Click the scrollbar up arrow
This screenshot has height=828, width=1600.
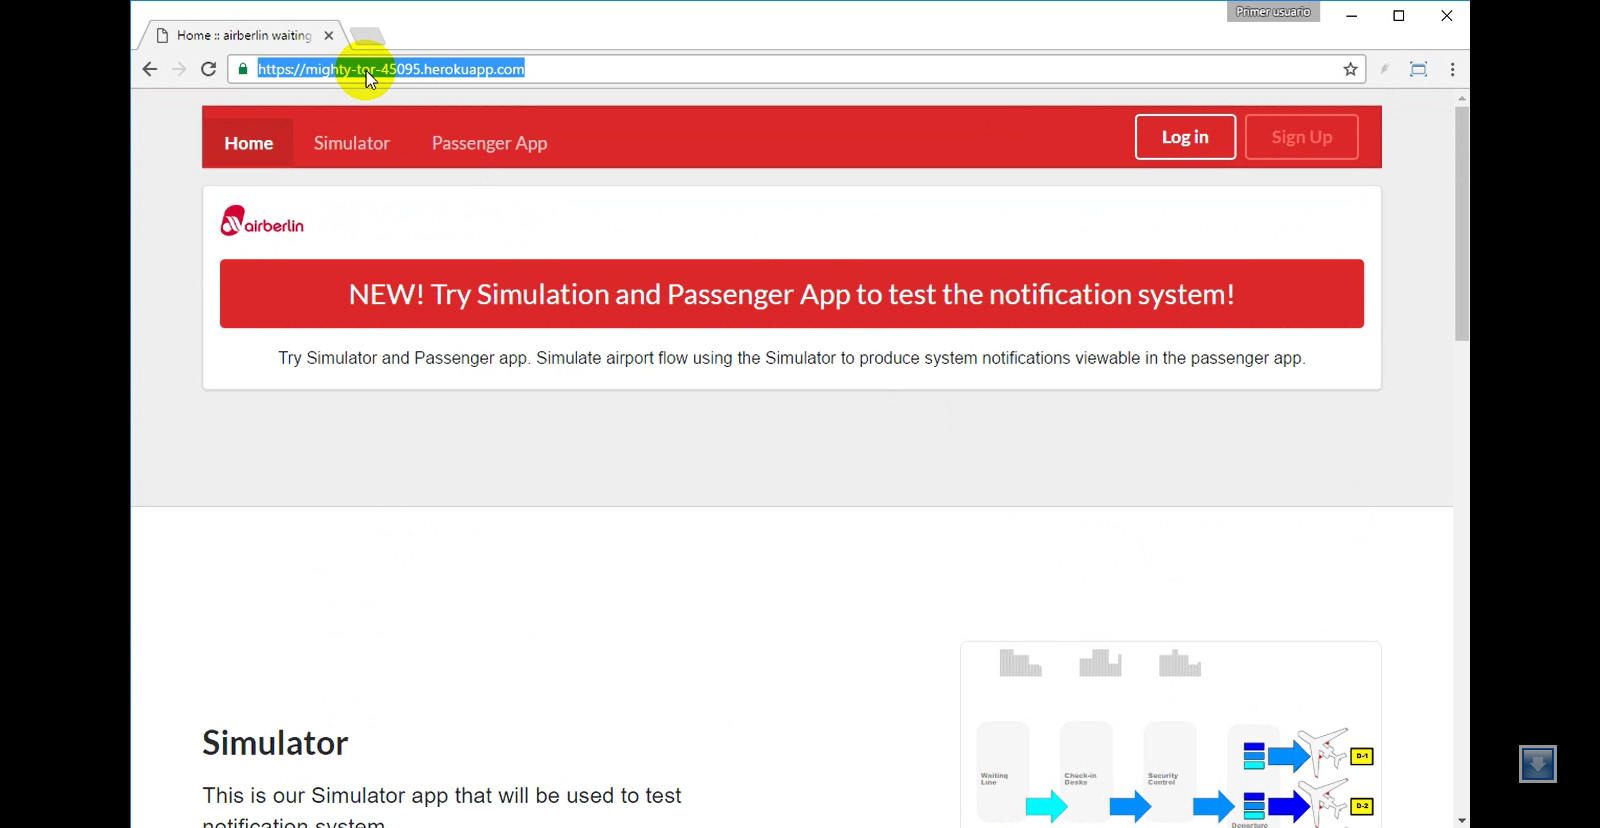1462,98
